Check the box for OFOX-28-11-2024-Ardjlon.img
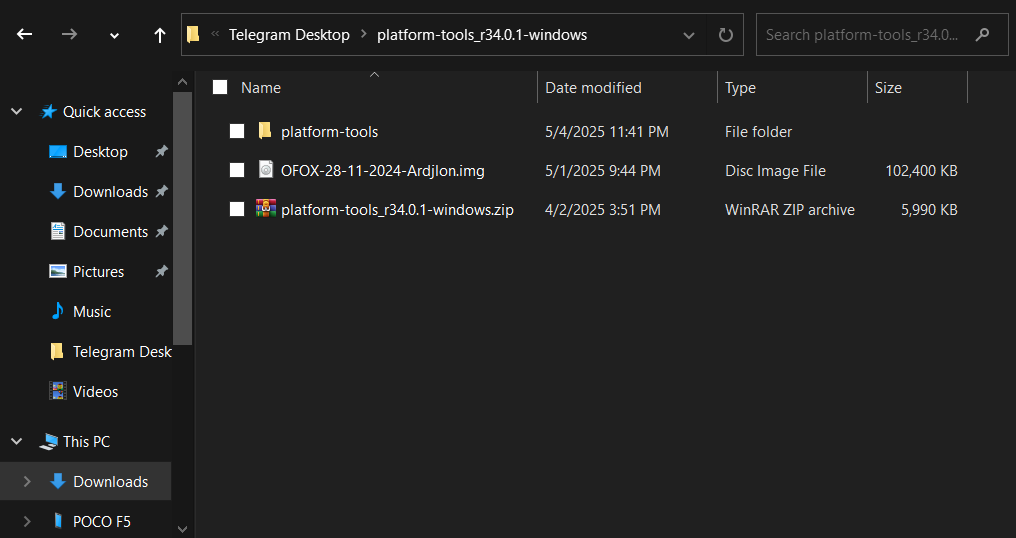 (237, 170)
